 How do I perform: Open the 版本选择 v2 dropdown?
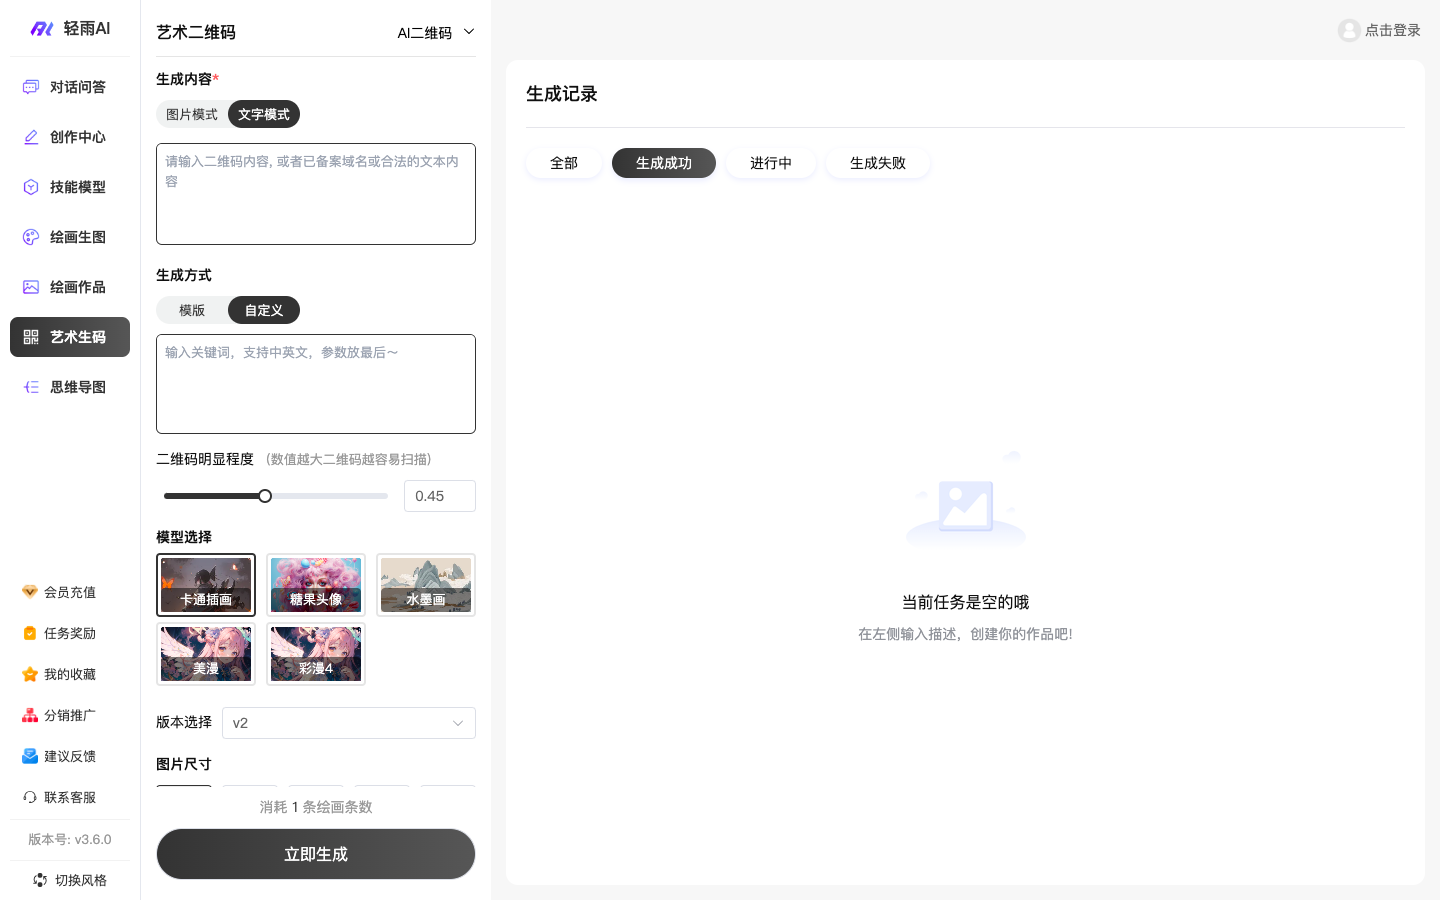coord(348,723)
